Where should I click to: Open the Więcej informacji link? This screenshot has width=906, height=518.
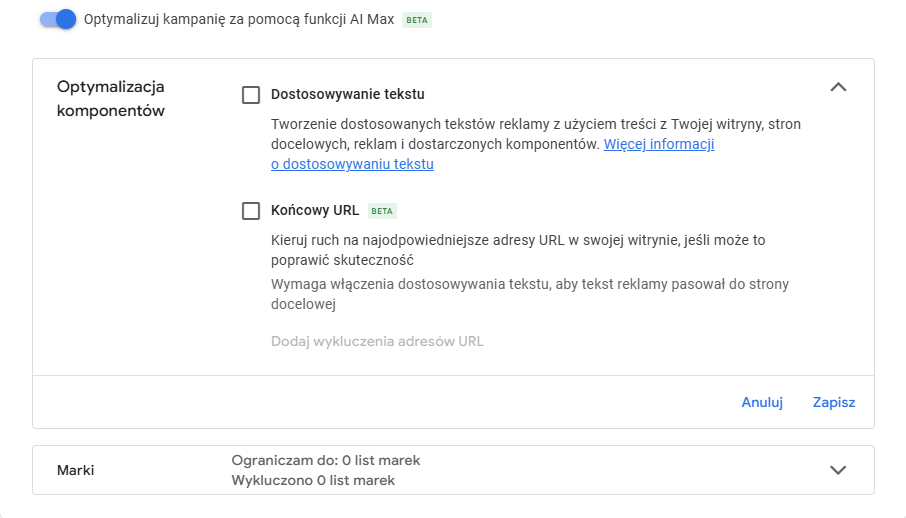(x=658, y=144)
